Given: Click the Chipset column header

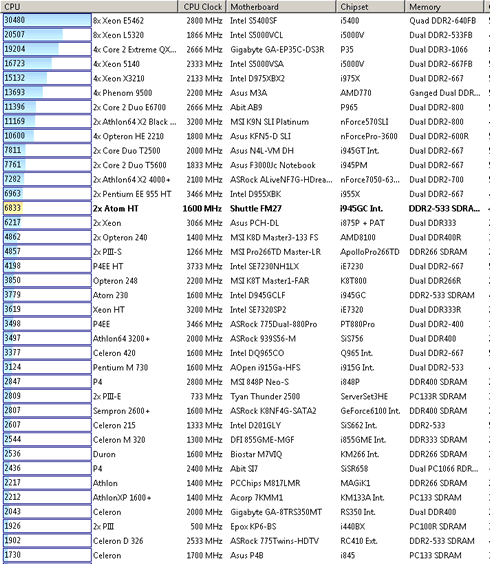Looking at the screenshot, I should point(370,6).
